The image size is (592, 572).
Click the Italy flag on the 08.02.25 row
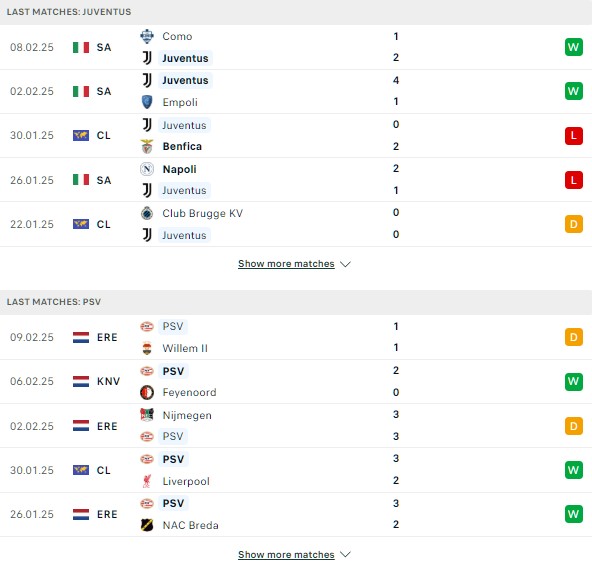(81, 47)
